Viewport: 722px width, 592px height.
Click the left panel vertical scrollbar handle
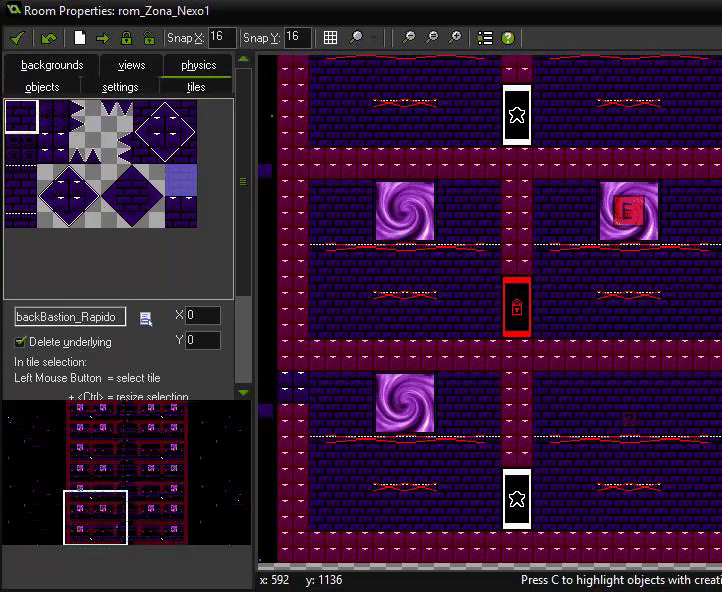(244, 181)
